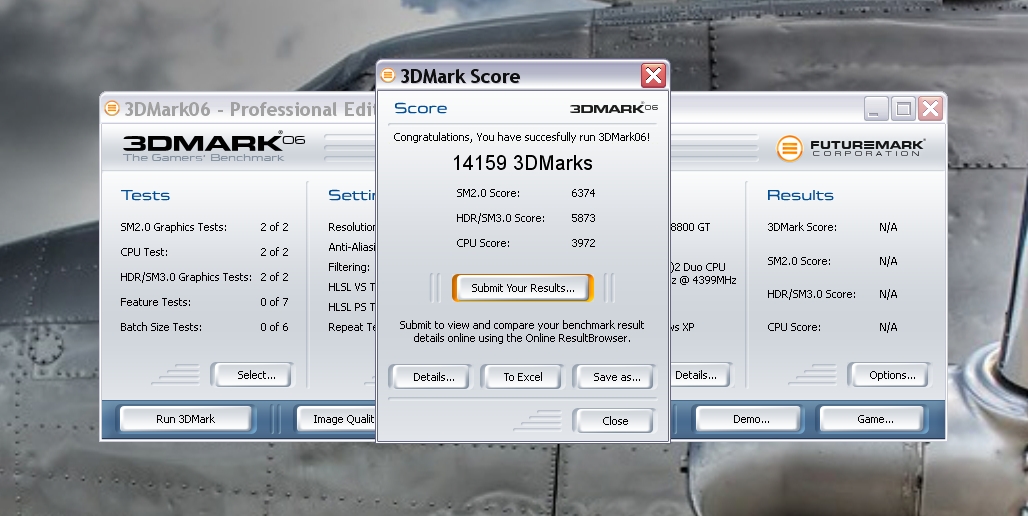Minimize the 3DMark06 main window
The height and width of the screenshot is (516, 1028).
coord(875,108)
